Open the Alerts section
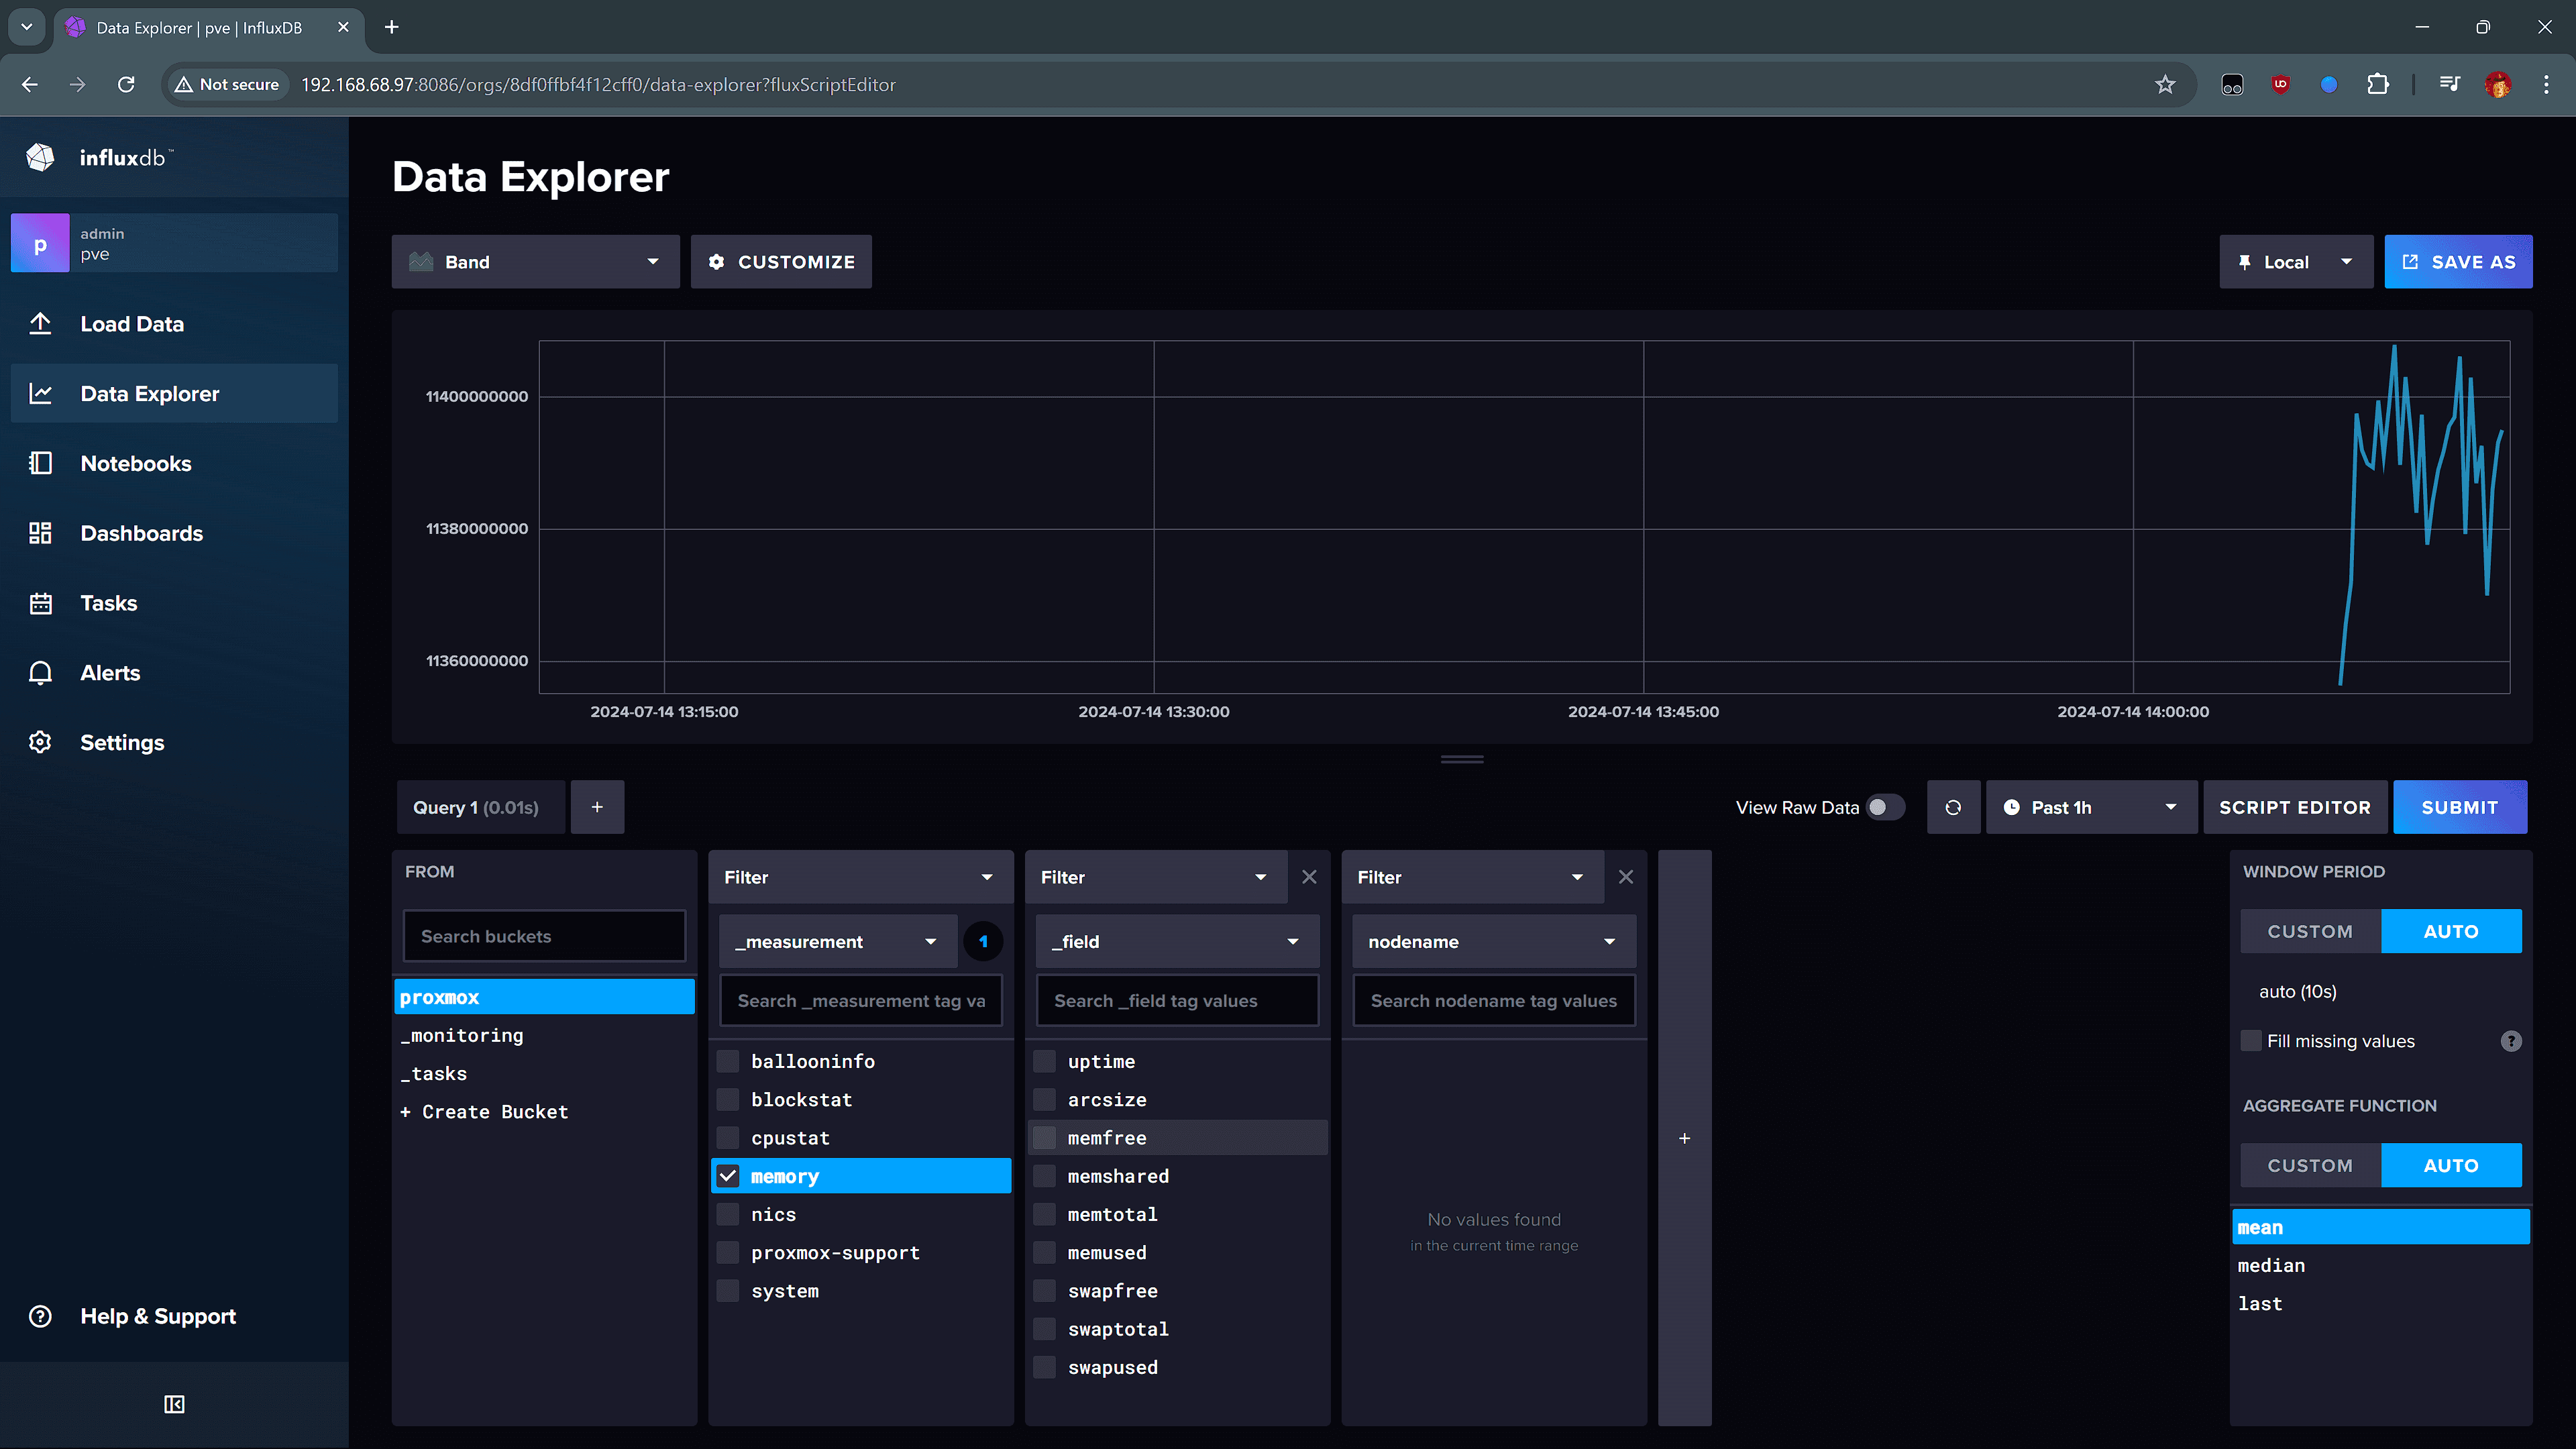This screenshot has width=2576, height=1449. click(x=110, y=672)
